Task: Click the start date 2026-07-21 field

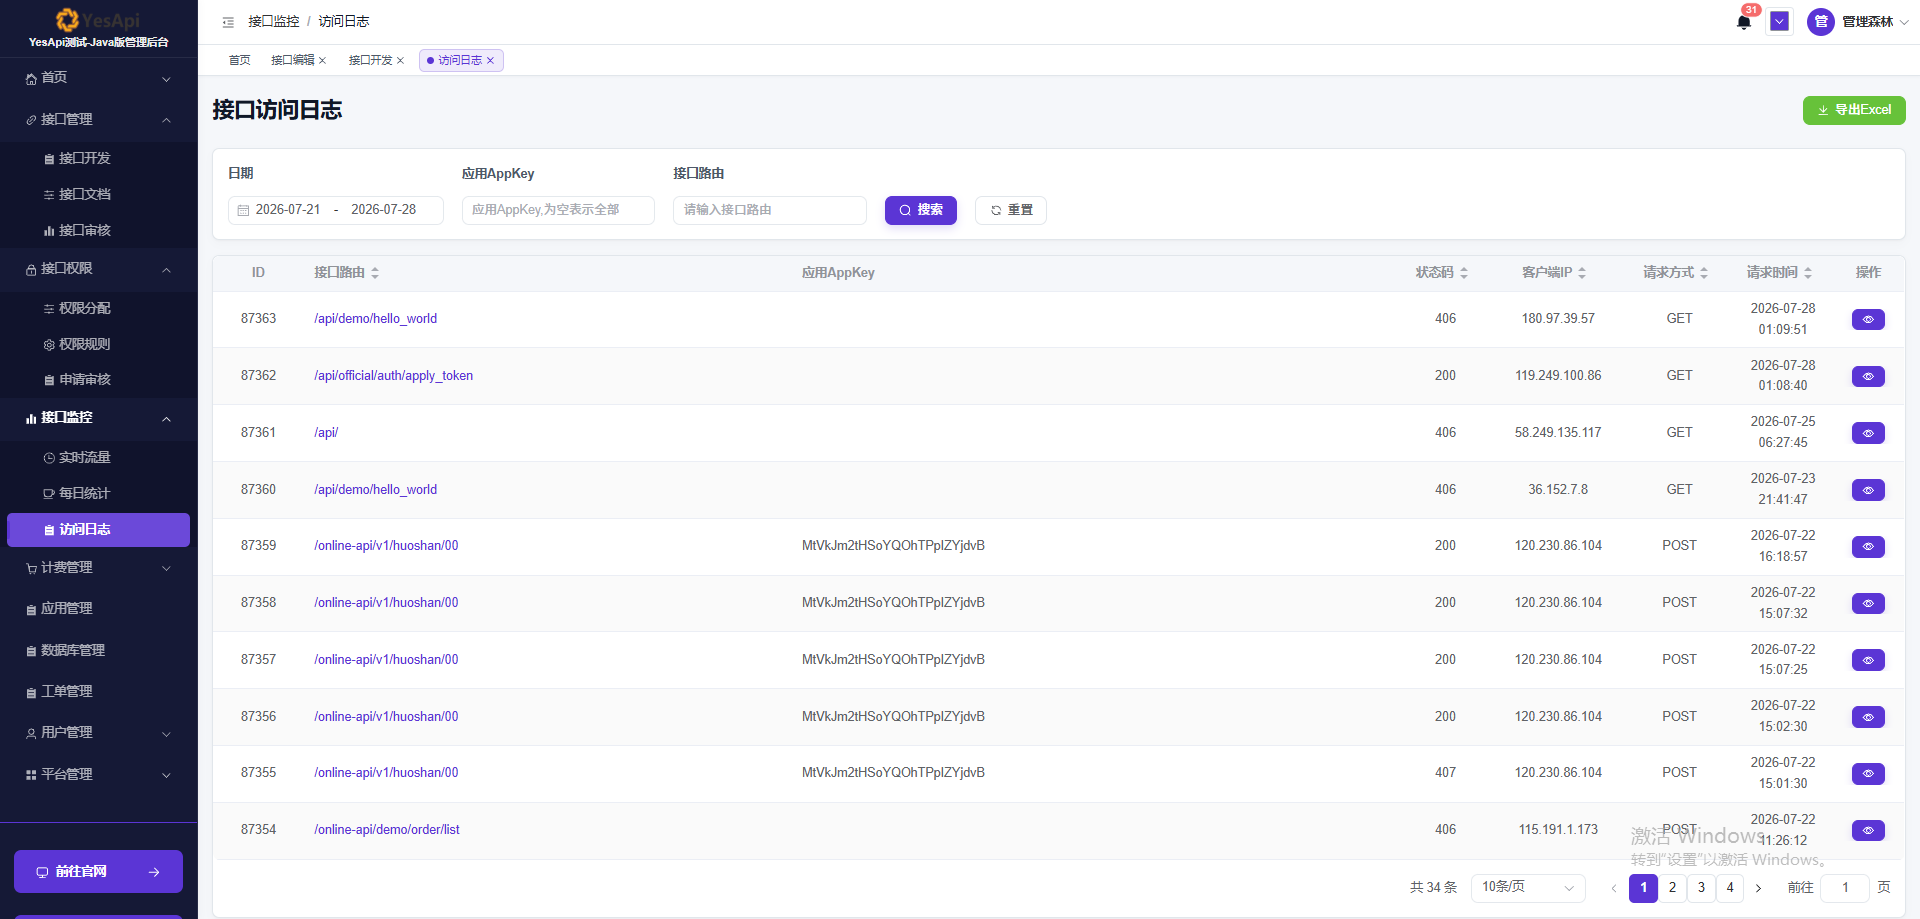Action: coord(288,210)
